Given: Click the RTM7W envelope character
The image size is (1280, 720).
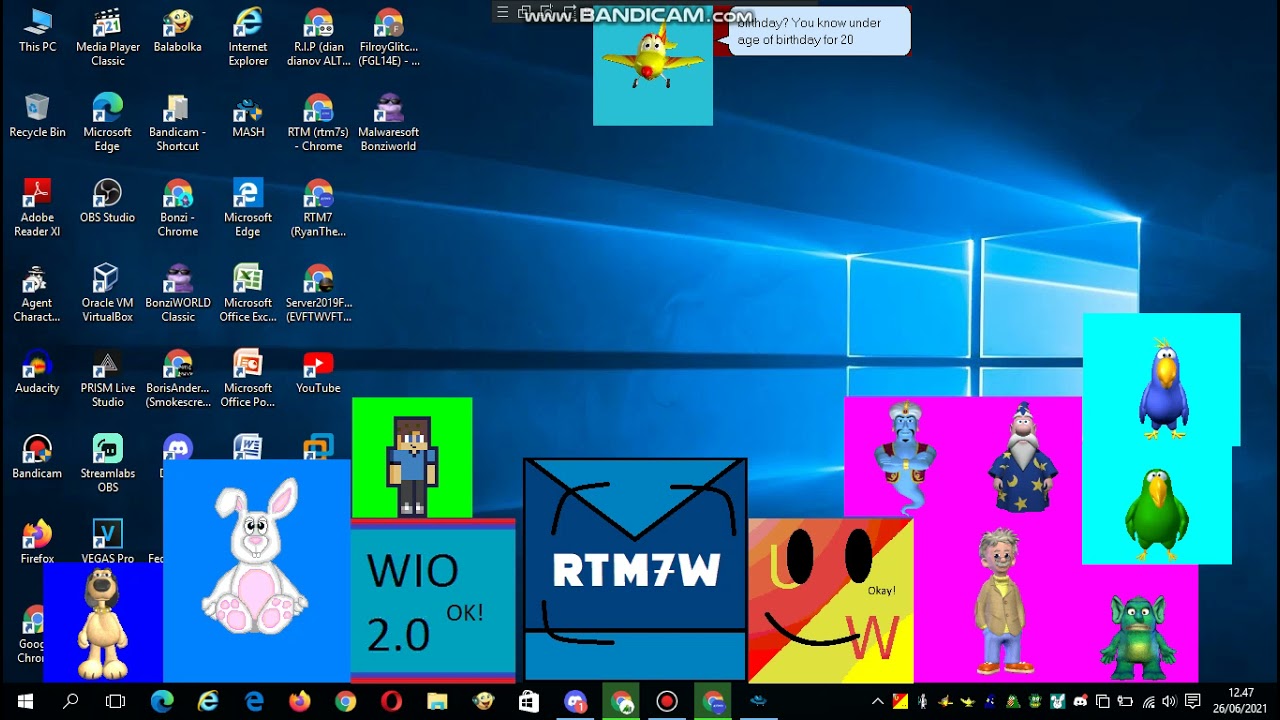Looking at the screenshot, I should pos(635,569).
